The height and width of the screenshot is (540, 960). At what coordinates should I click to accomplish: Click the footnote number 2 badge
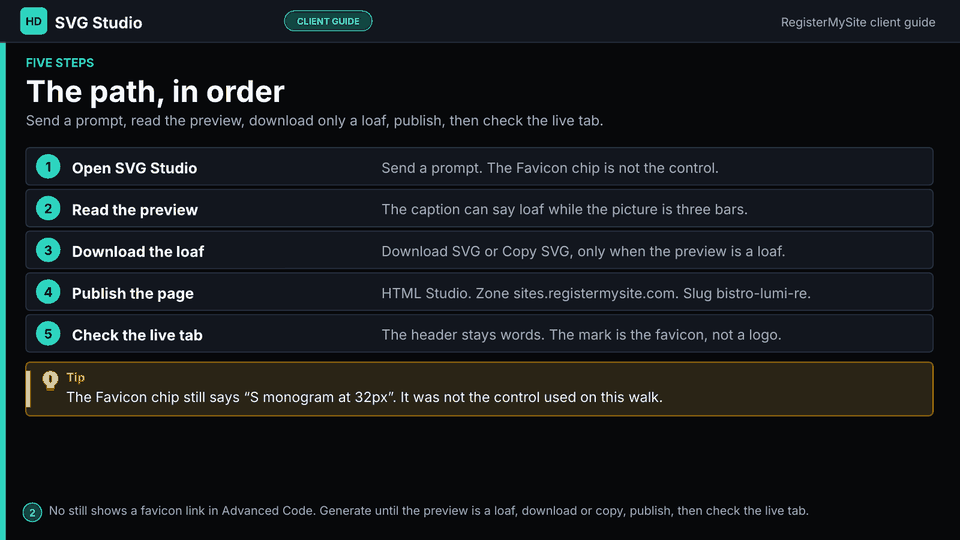tap(32, 512)
